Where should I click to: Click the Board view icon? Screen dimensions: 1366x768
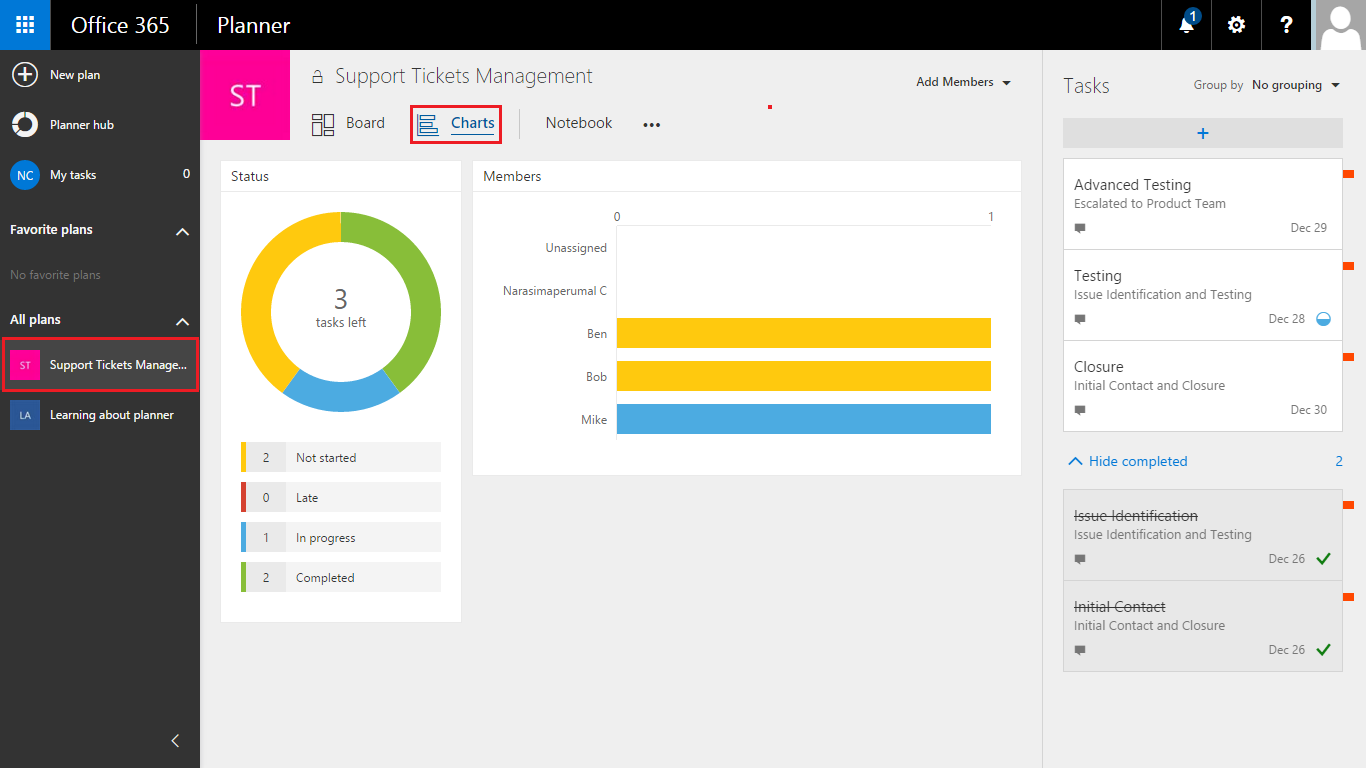323,124
